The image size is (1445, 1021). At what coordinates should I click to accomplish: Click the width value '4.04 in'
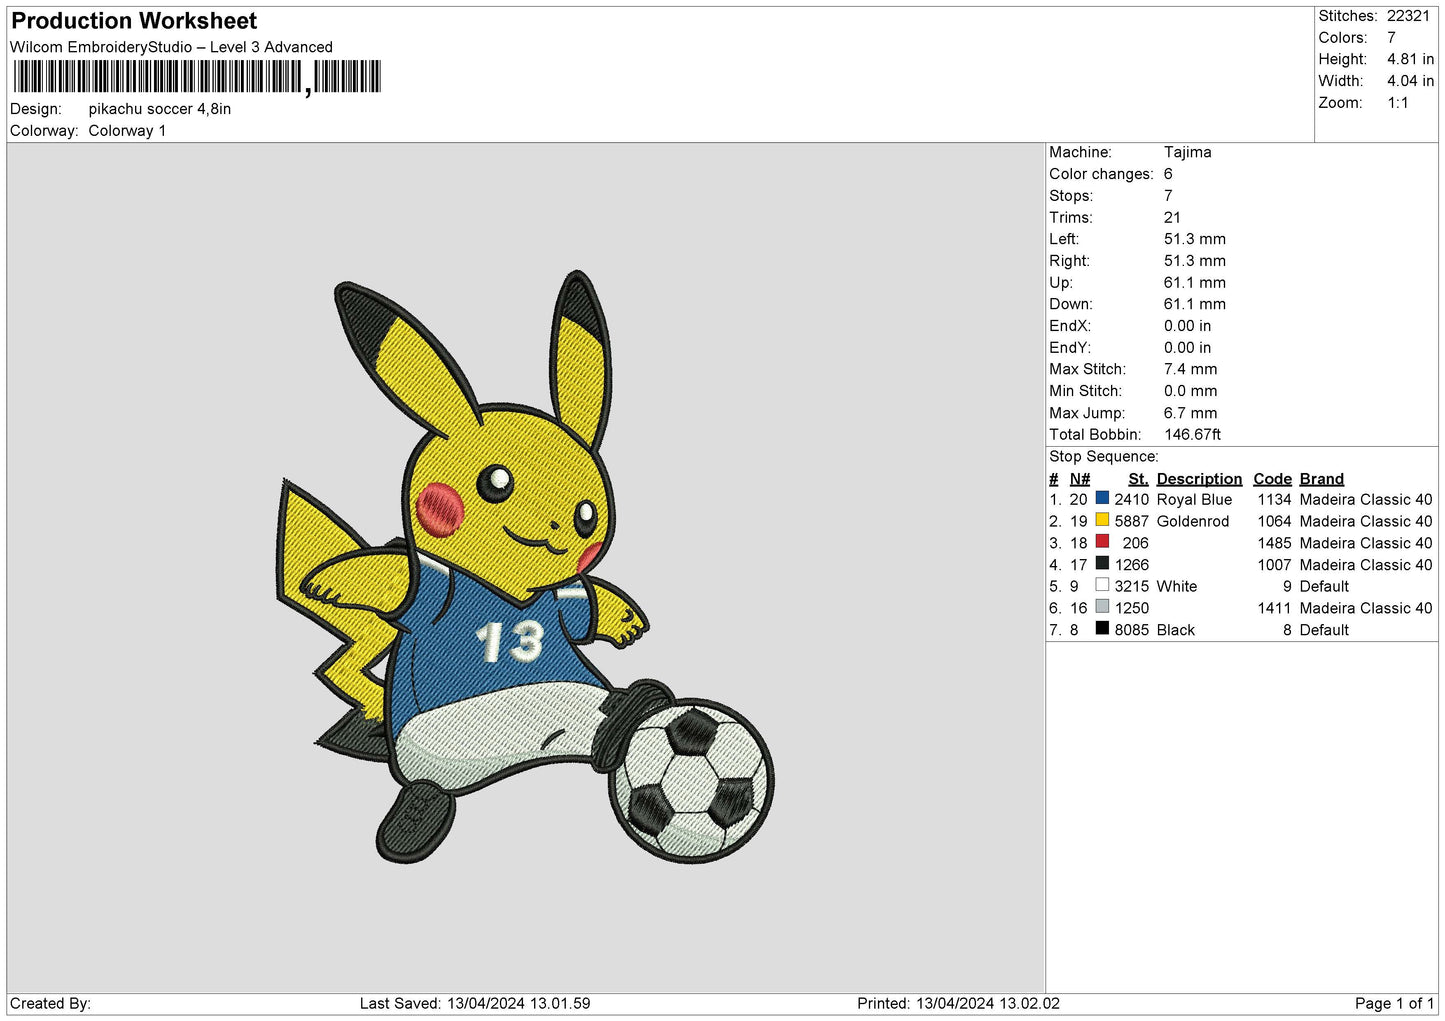(x=1410, y=81)
